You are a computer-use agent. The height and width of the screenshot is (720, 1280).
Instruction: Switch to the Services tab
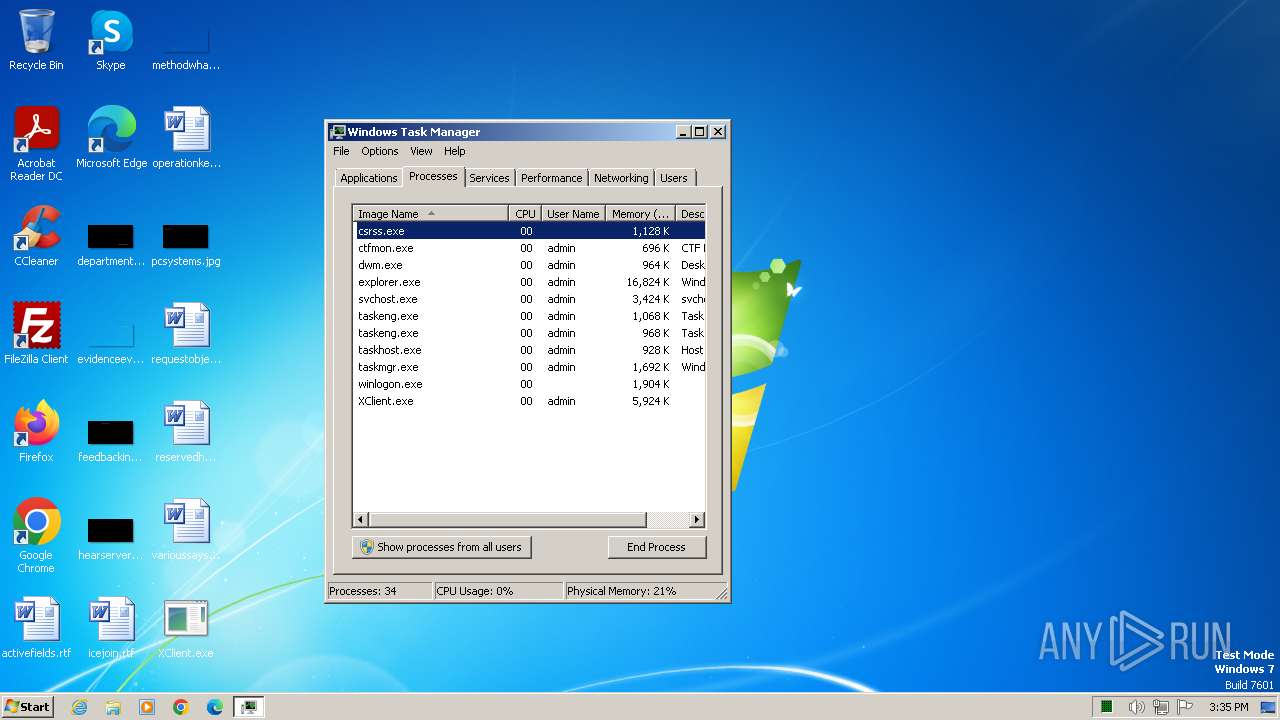pos(489,178)
